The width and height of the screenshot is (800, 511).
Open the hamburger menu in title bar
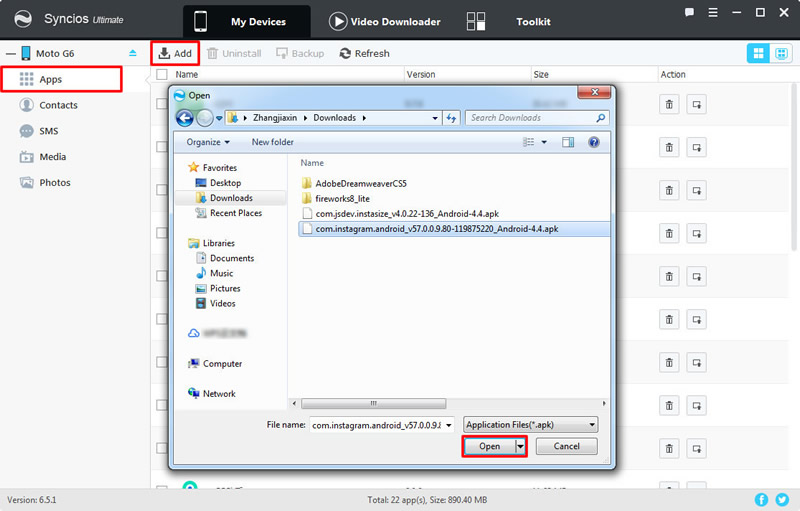(713, 13)
